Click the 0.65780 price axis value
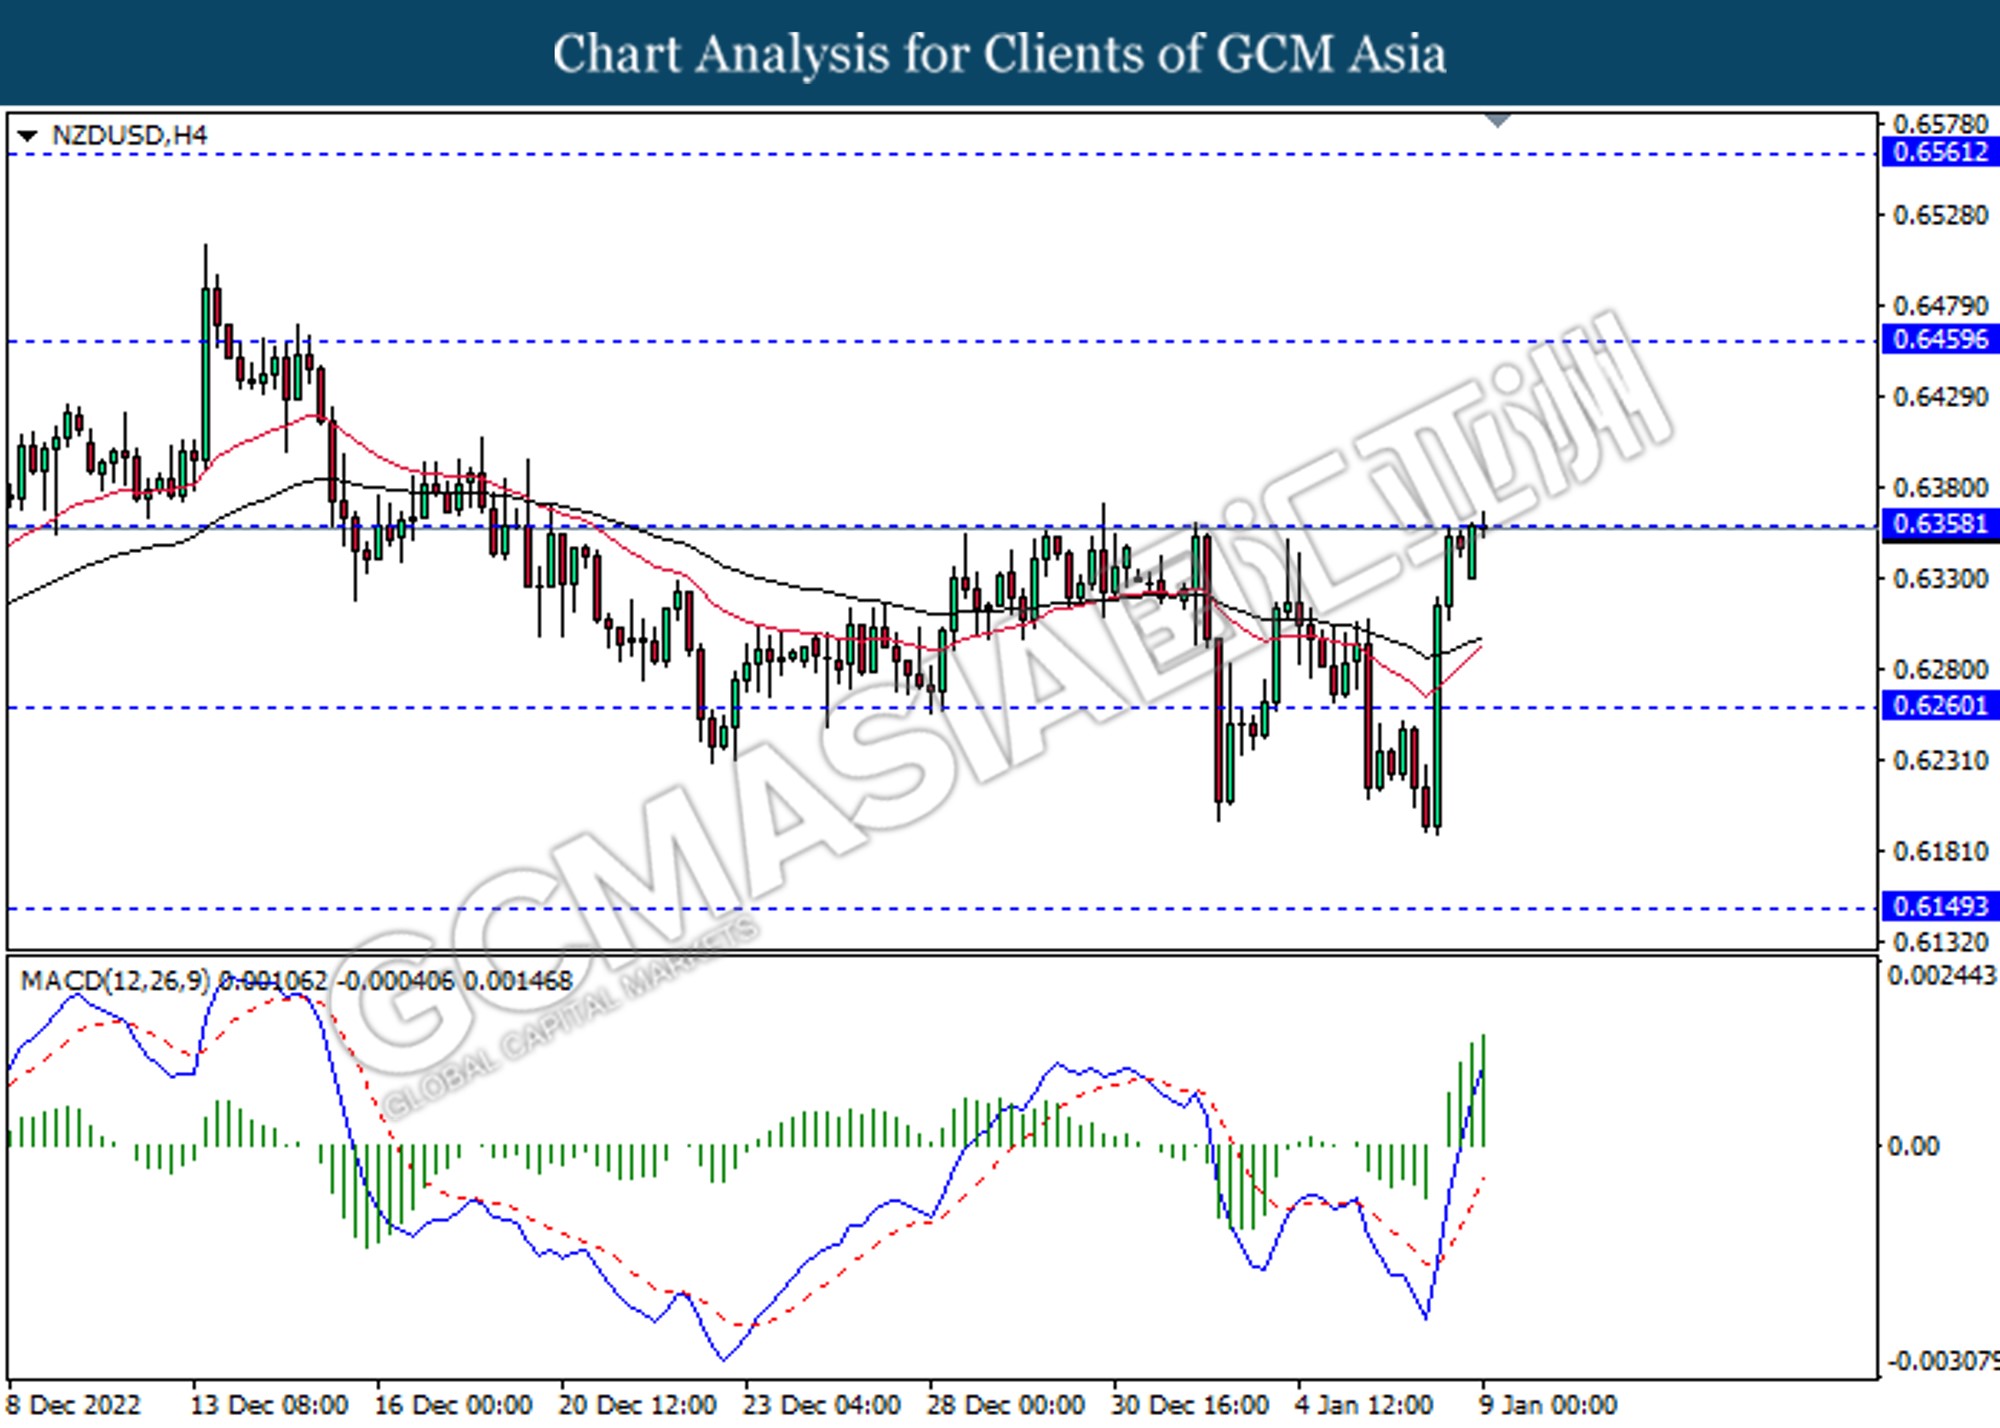 (1941, 124)
